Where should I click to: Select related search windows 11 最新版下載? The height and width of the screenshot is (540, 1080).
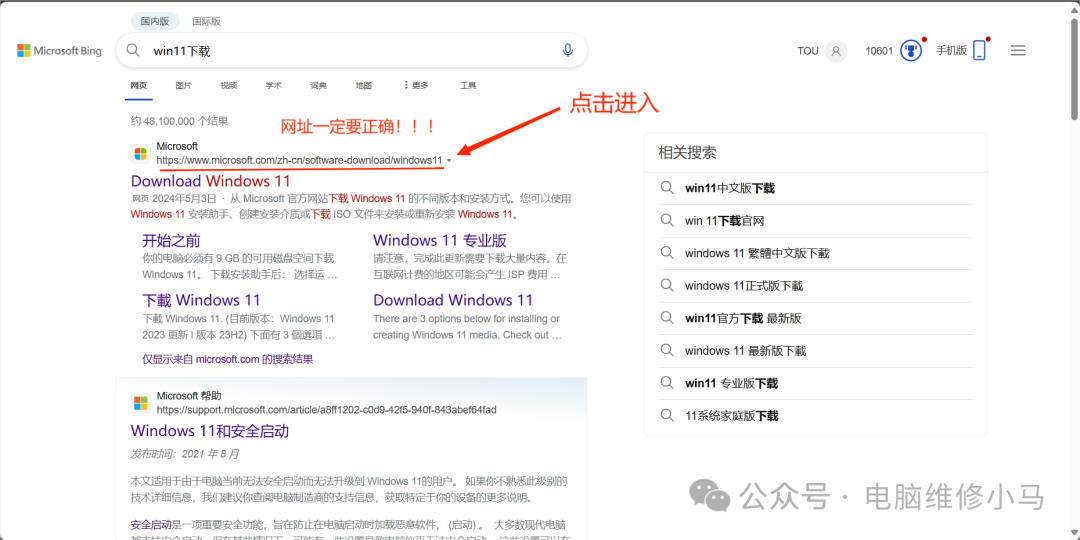745,350
